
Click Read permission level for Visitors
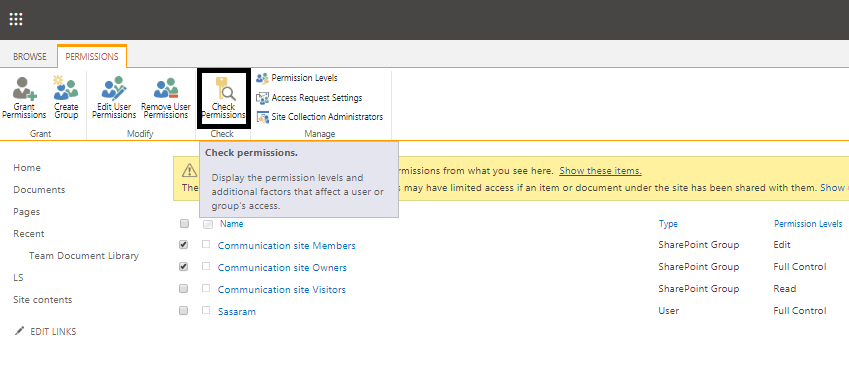point(785,289)
